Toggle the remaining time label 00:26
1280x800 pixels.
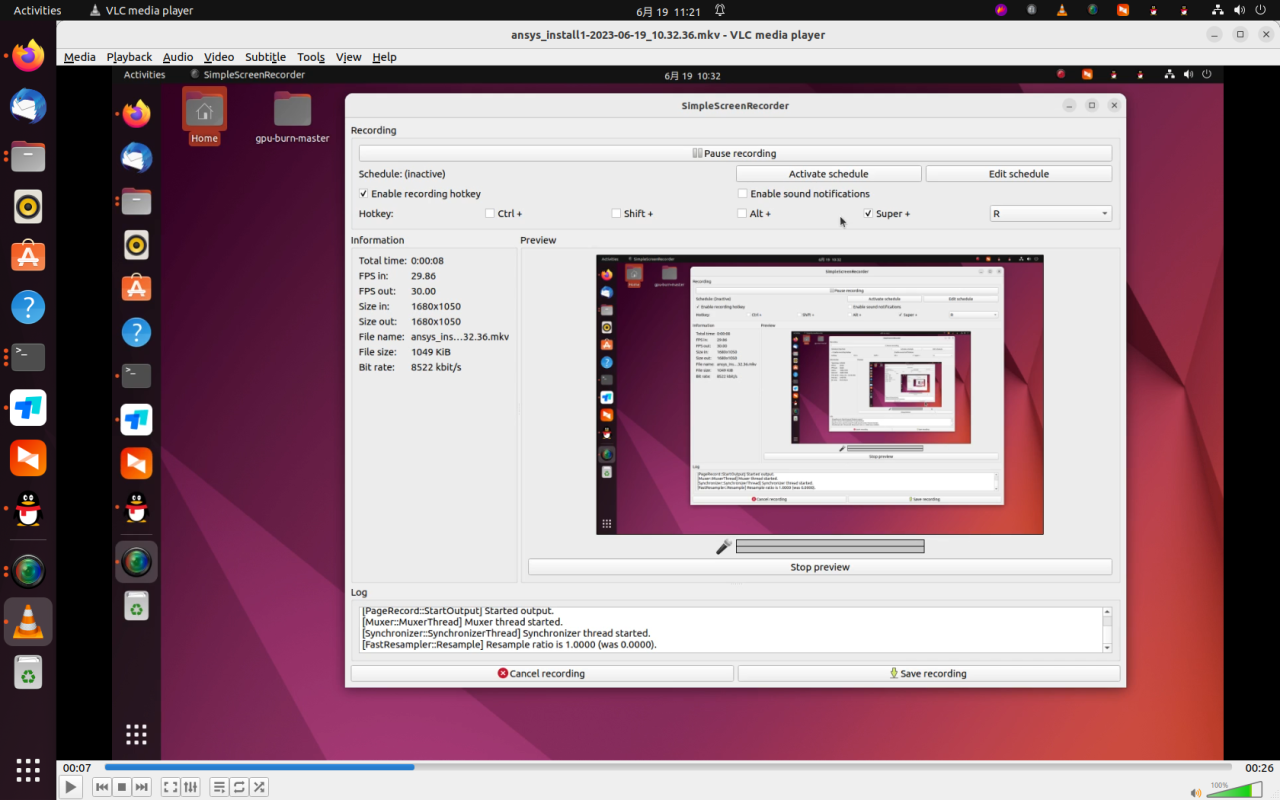pos(1259,768)
